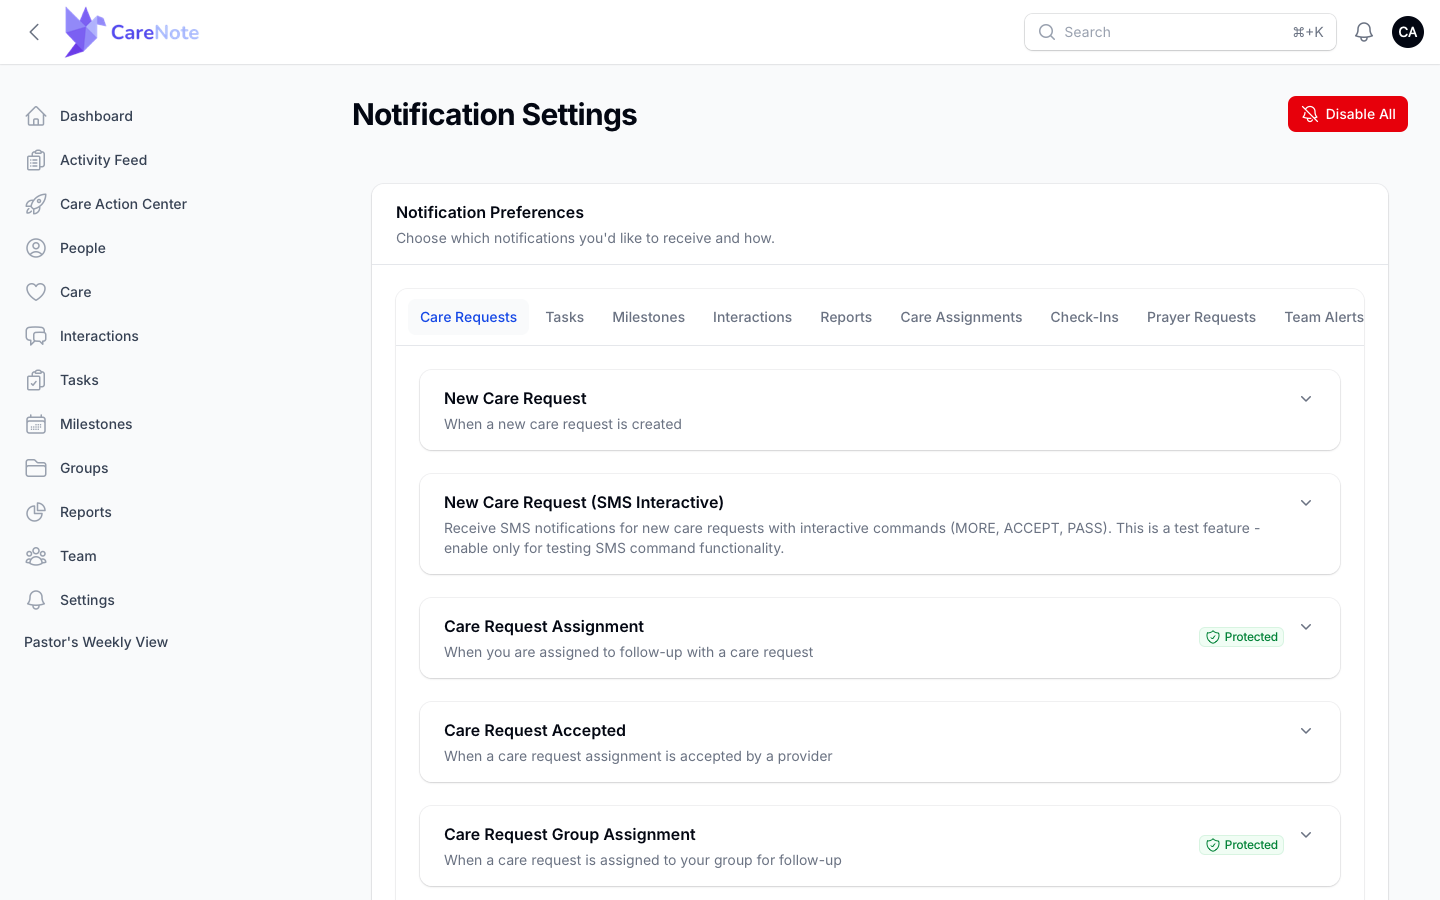1440x900 pixels.
Task: Click the Team members icon
Action: [36, 556]
